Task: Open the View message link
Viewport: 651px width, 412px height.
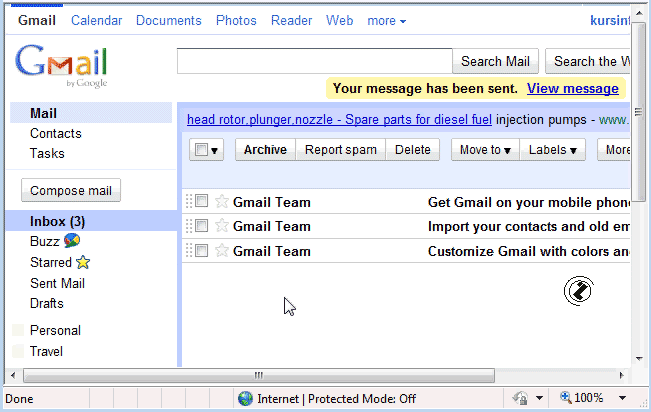Action: click(573, 88)
